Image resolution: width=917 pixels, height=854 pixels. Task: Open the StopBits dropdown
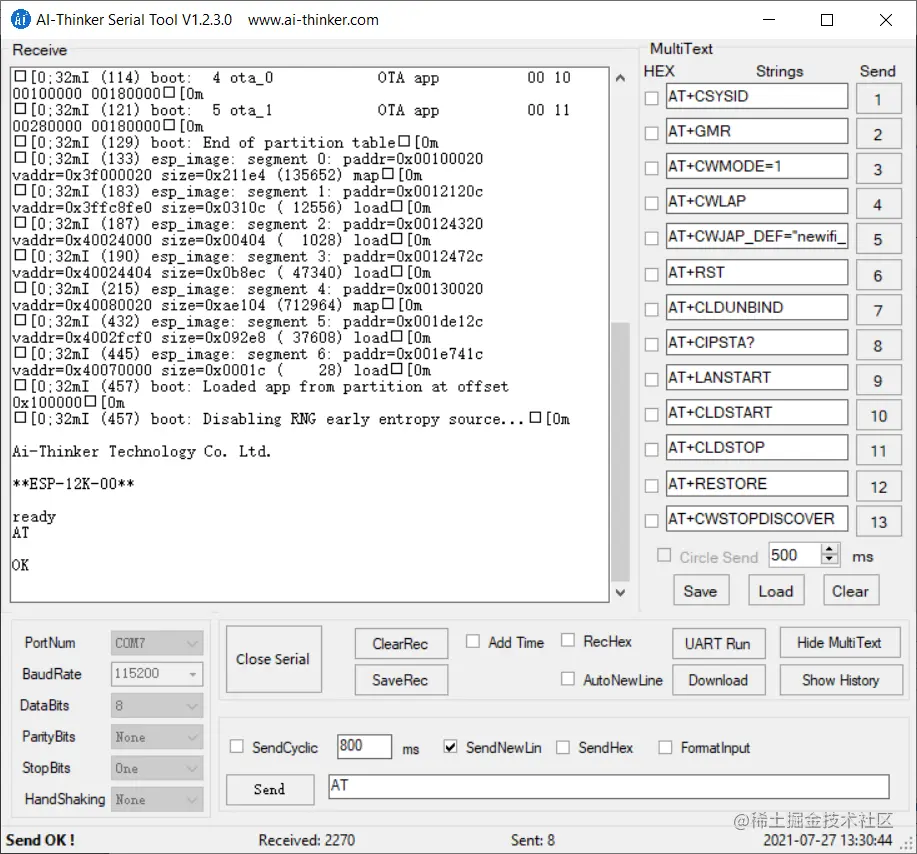pos(157,768)
